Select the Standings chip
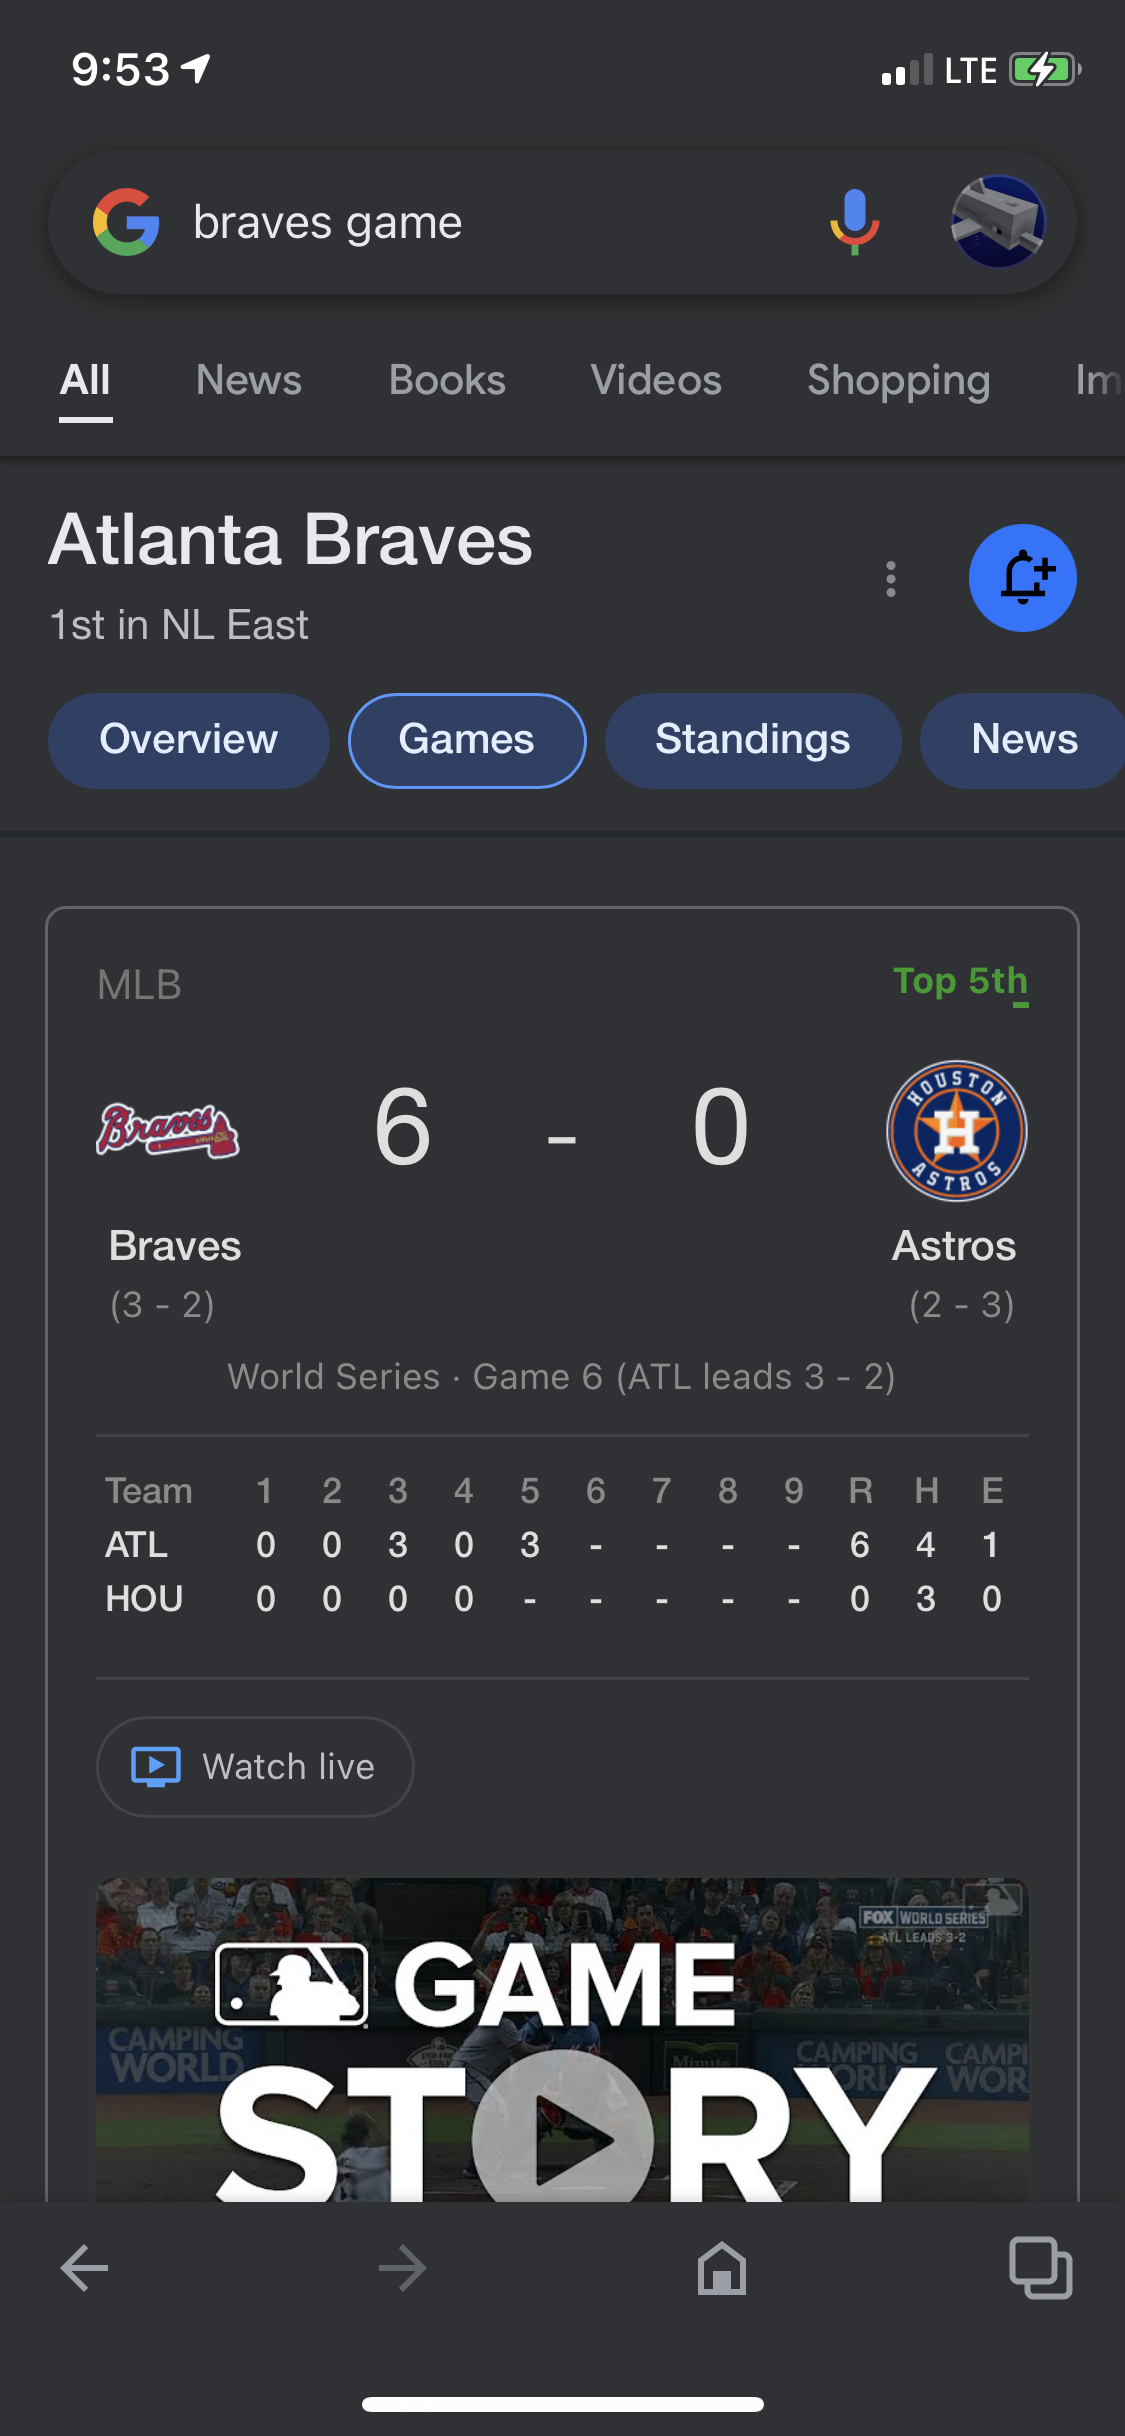 tap(753, 740)
